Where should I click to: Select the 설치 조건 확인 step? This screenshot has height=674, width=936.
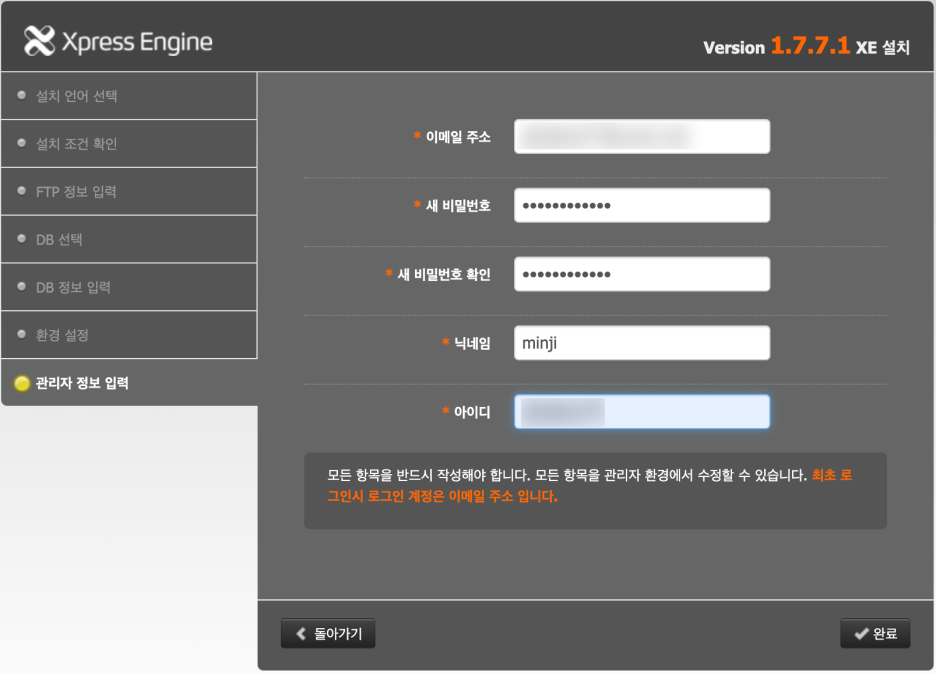click(129, 143)
